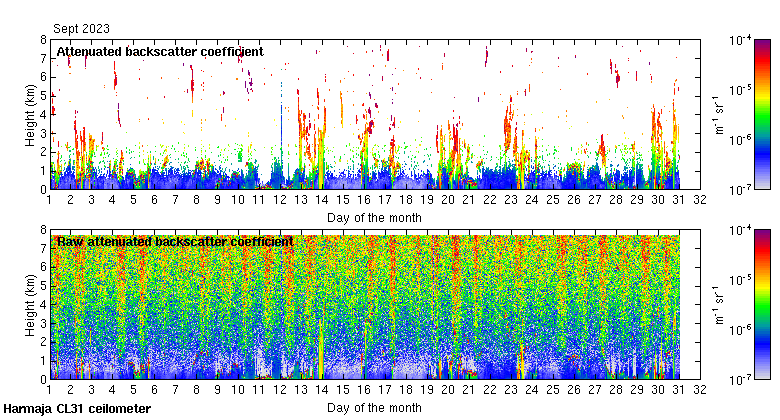Click the 2 km height tick of the bottom plot
The height and width of the screenshot is (420, 780).
(43, 342)
